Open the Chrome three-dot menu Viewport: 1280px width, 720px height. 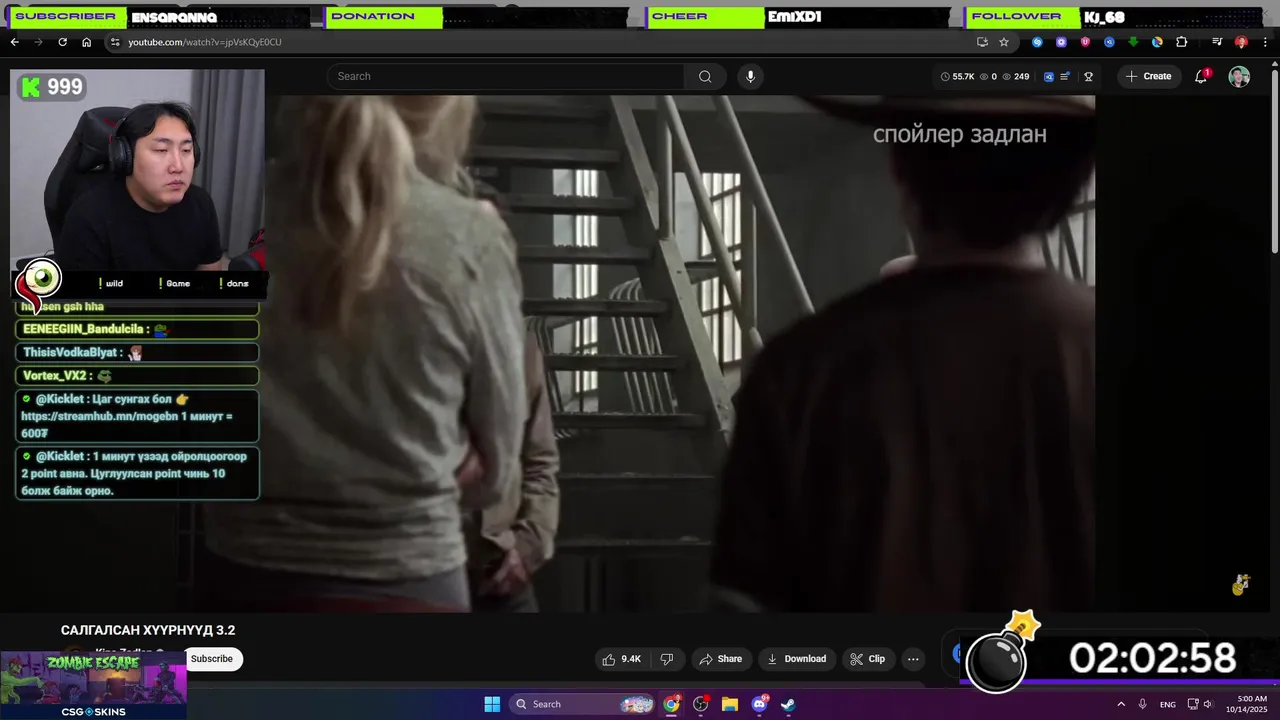pos(1264,42)
